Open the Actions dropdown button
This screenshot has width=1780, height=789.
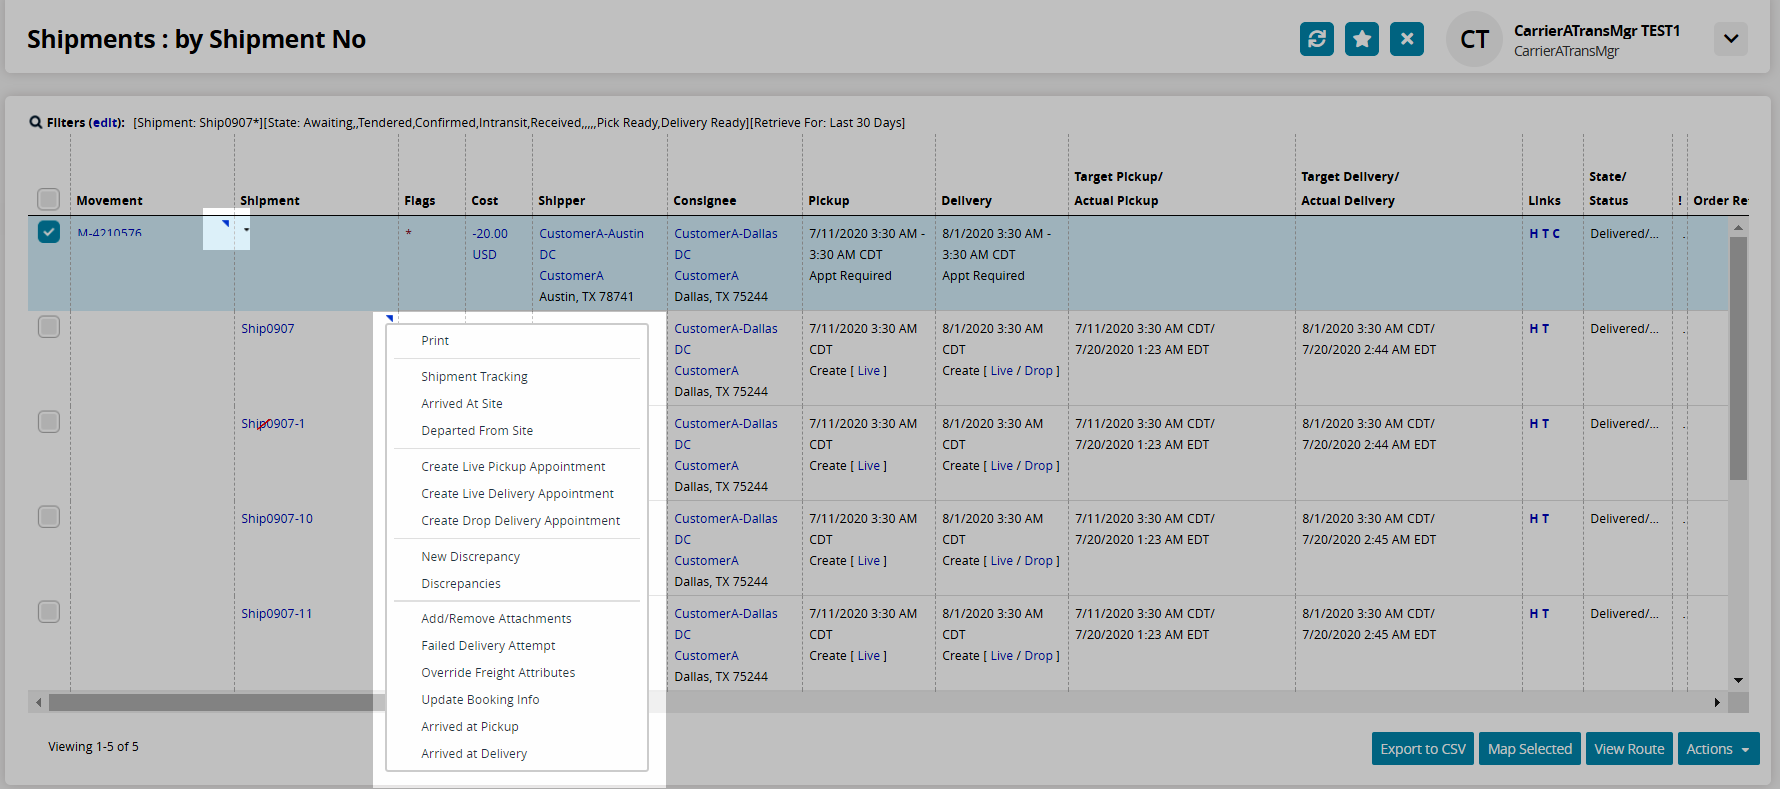tap(1717, 749)
